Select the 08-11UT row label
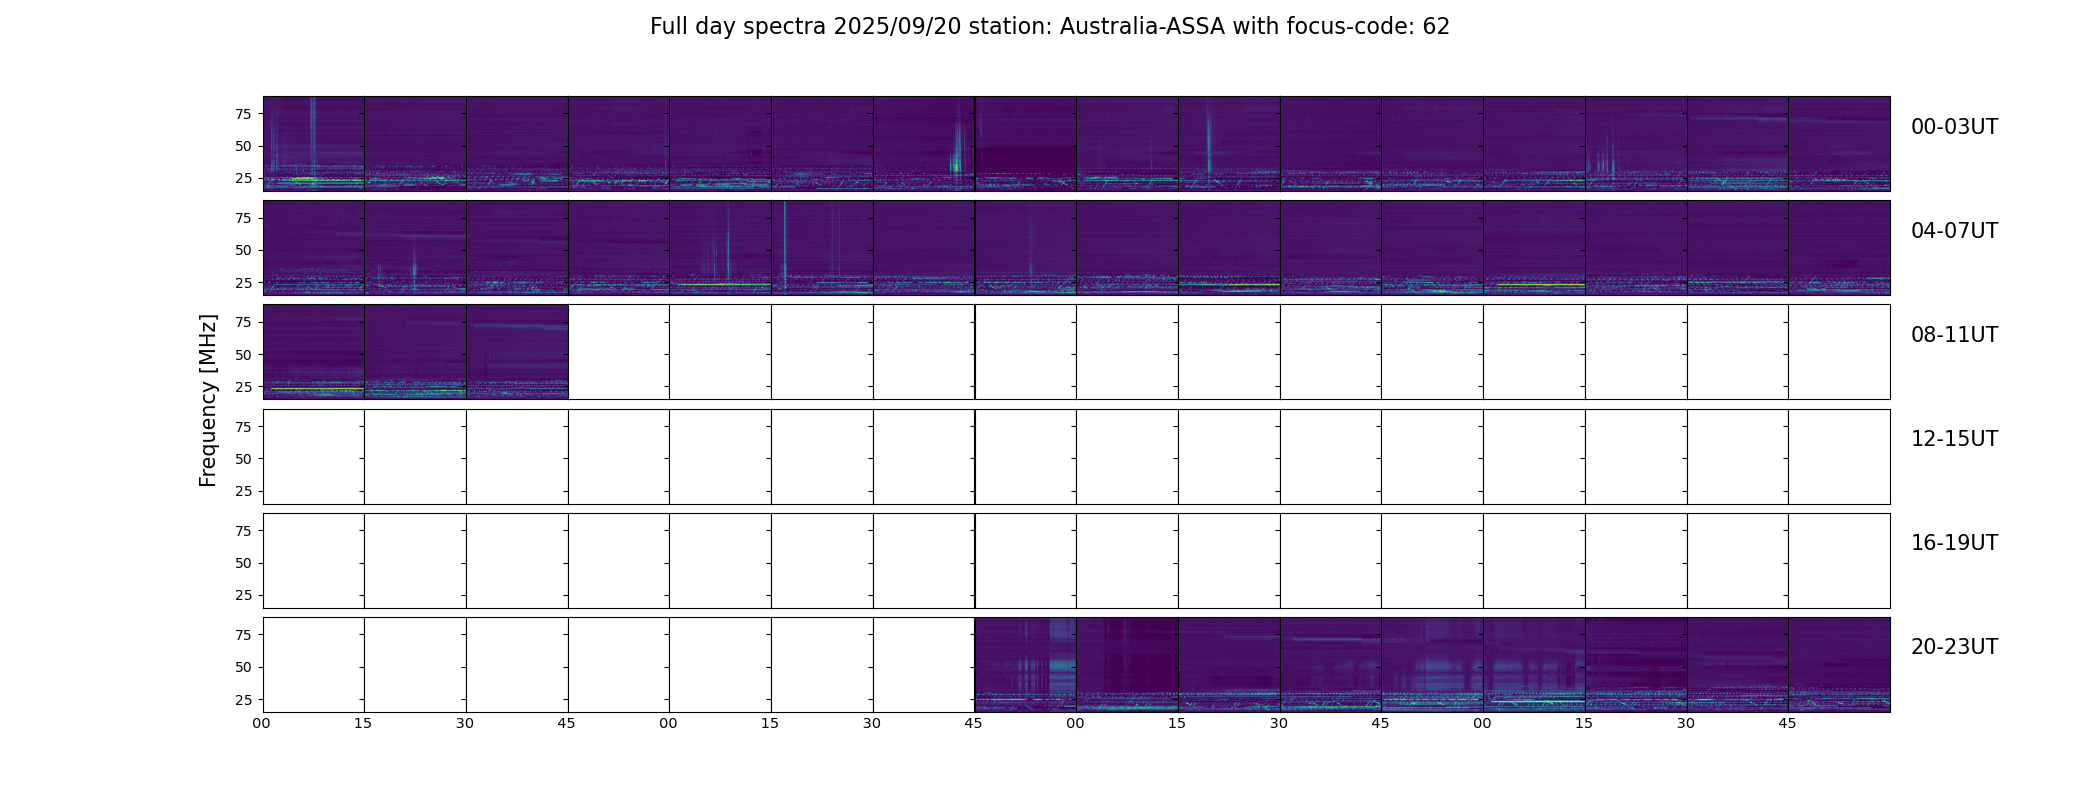The image size is (2100, 800). tap(1953, 335)
